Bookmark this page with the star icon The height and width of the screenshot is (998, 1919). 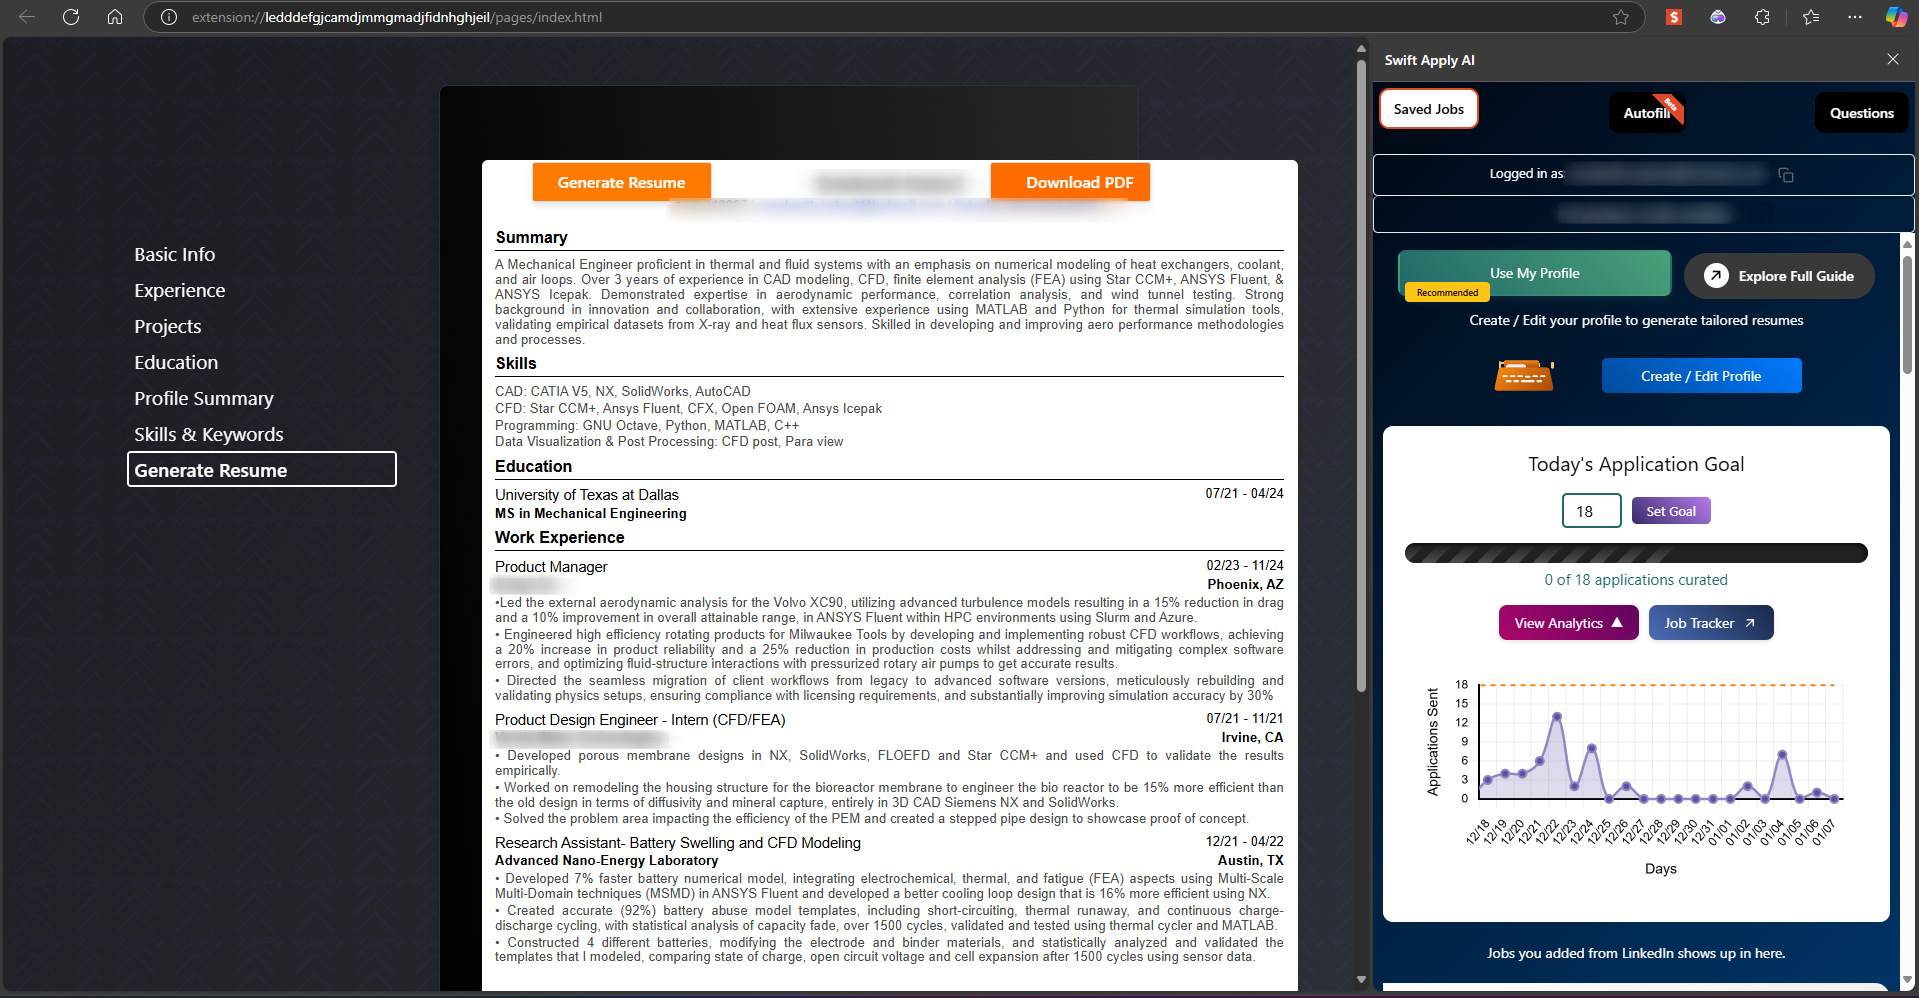1621,17
